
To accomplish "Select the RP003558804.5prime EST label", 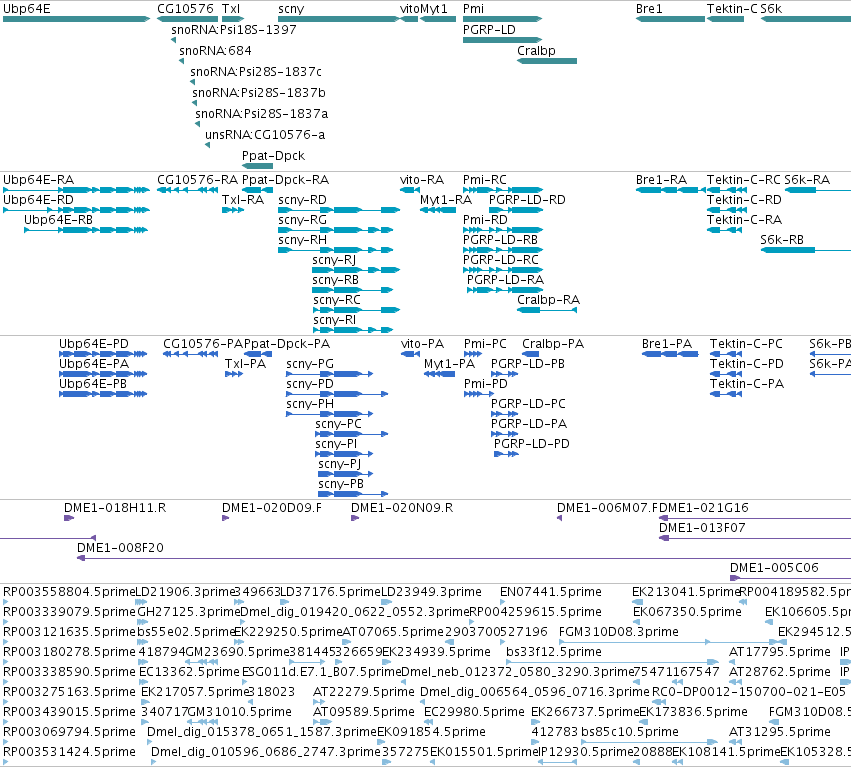I will pos(69,592).
